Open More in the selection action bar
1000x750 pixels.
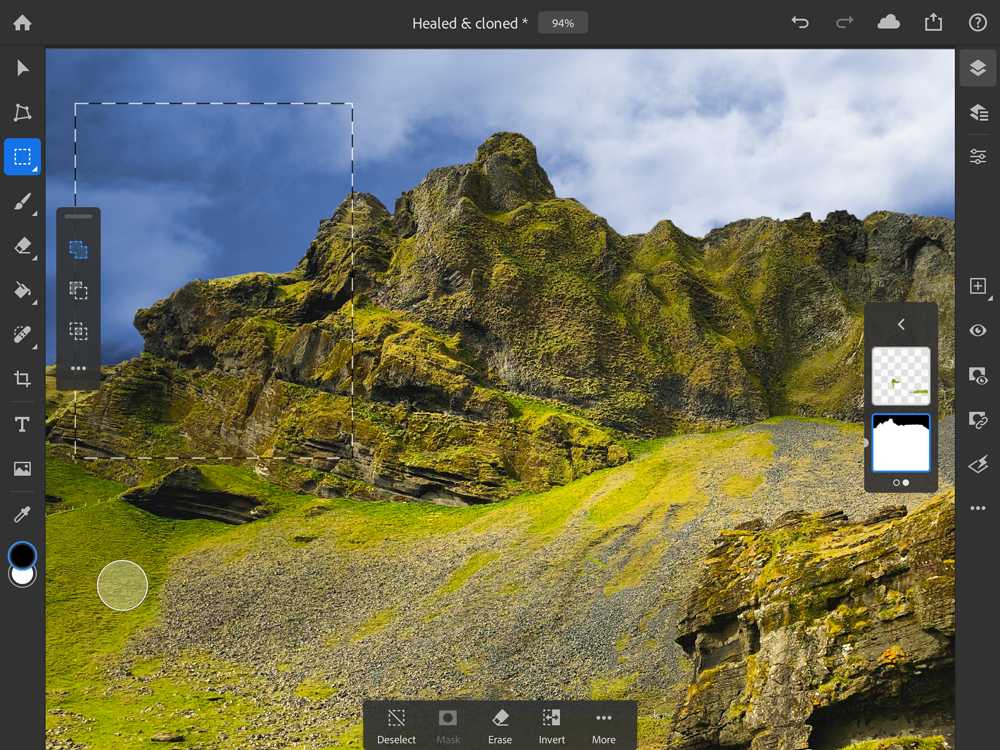point(603,726)
